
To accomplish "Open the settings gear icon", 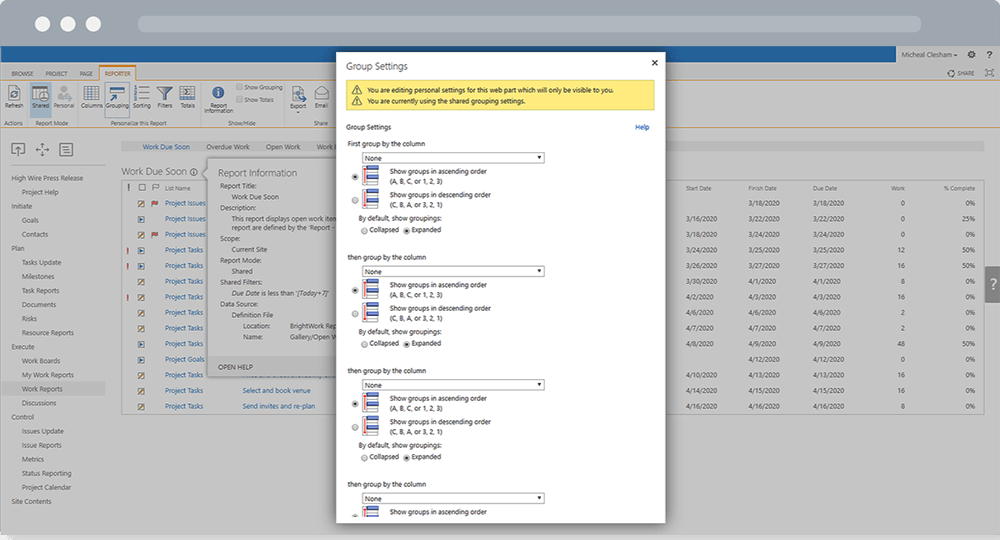I will coord(971,54).
